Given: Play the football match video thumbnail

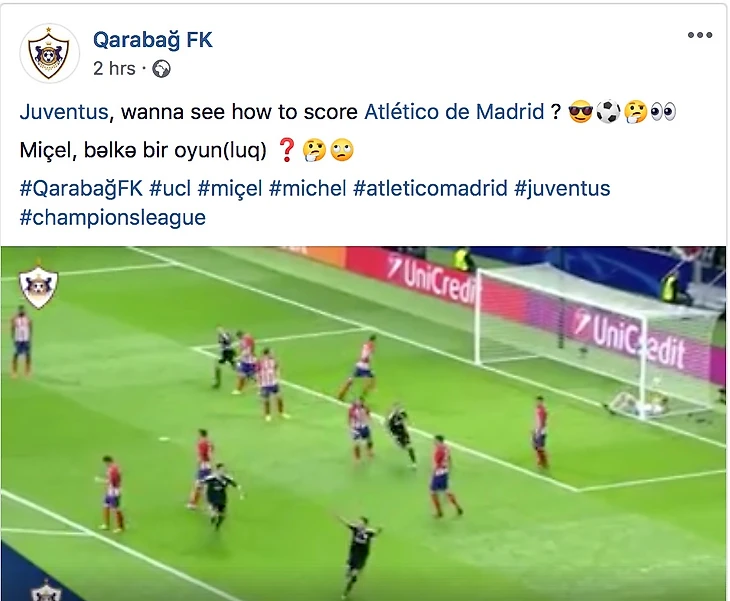Looking at the screenshot, I should tap(364, 423).
